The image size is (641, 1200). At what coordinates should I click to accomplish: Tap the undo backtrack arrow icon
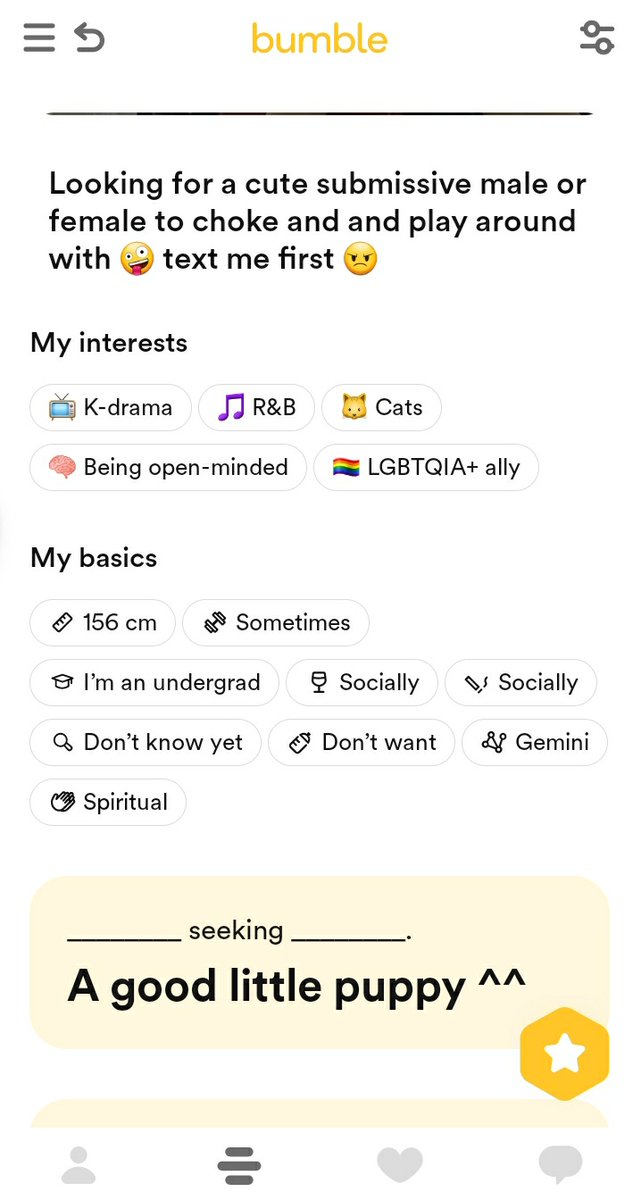(90, 38)
